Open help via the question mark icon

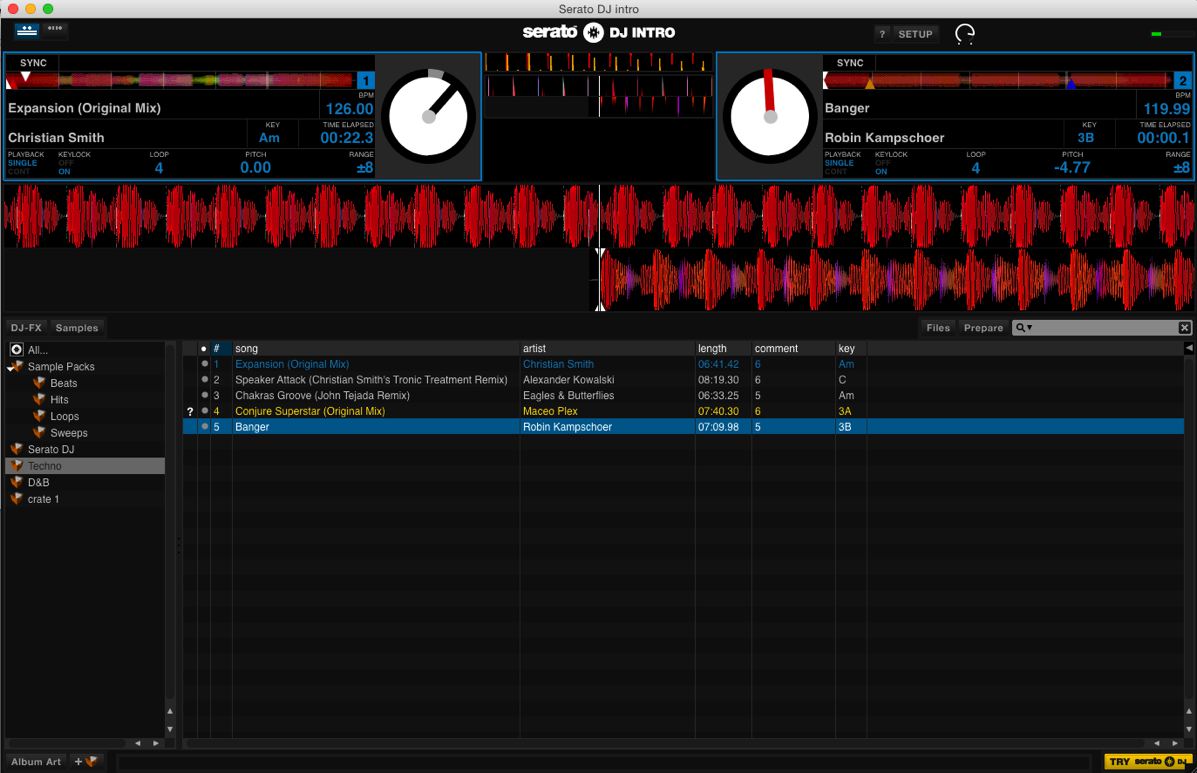click(x=881, y=34)
